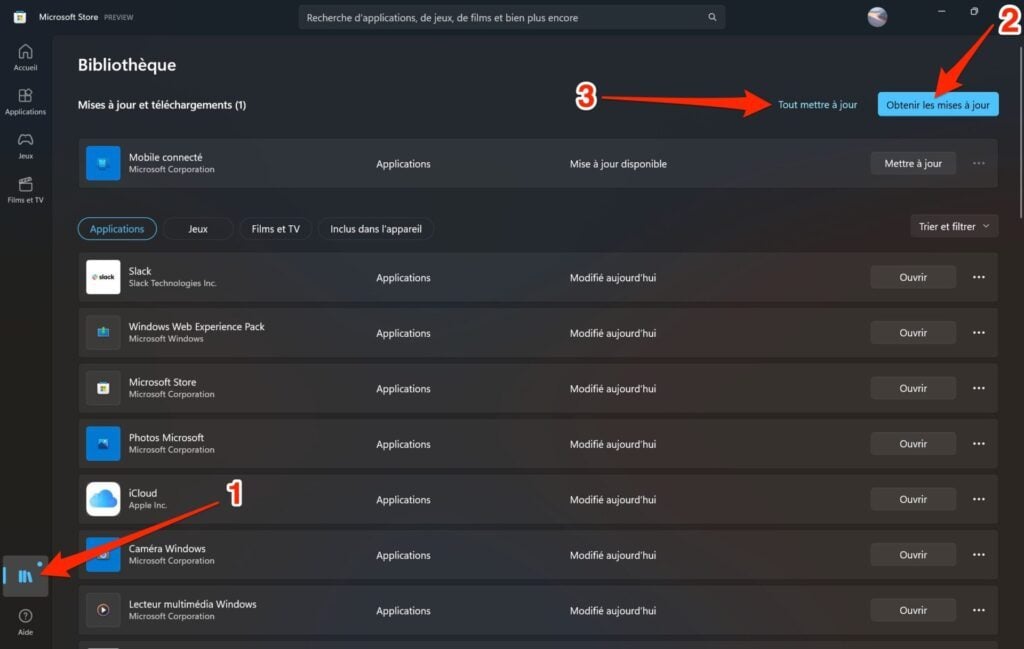1024x649 pixels.
Task: Open the user profile avatar
Action: pos(876,17)
